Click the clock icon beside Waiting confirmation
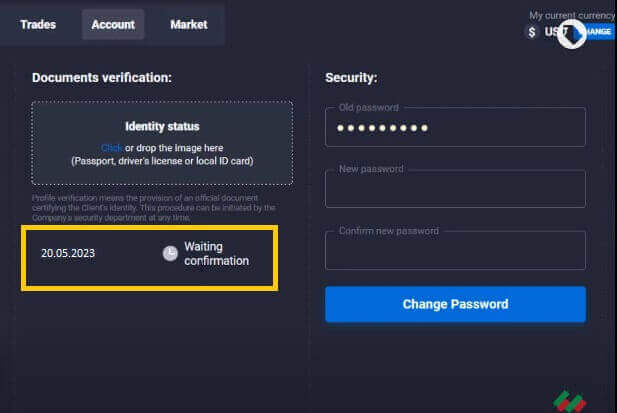 click(170, 253)
